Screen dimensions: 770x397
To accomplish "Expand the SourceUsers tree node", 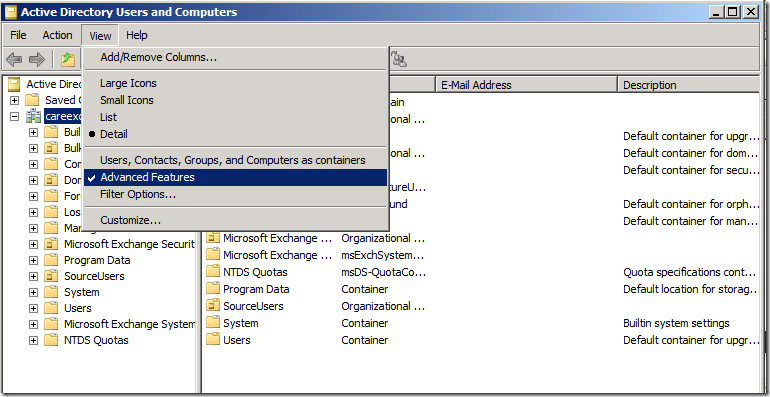I will point(33,276).
